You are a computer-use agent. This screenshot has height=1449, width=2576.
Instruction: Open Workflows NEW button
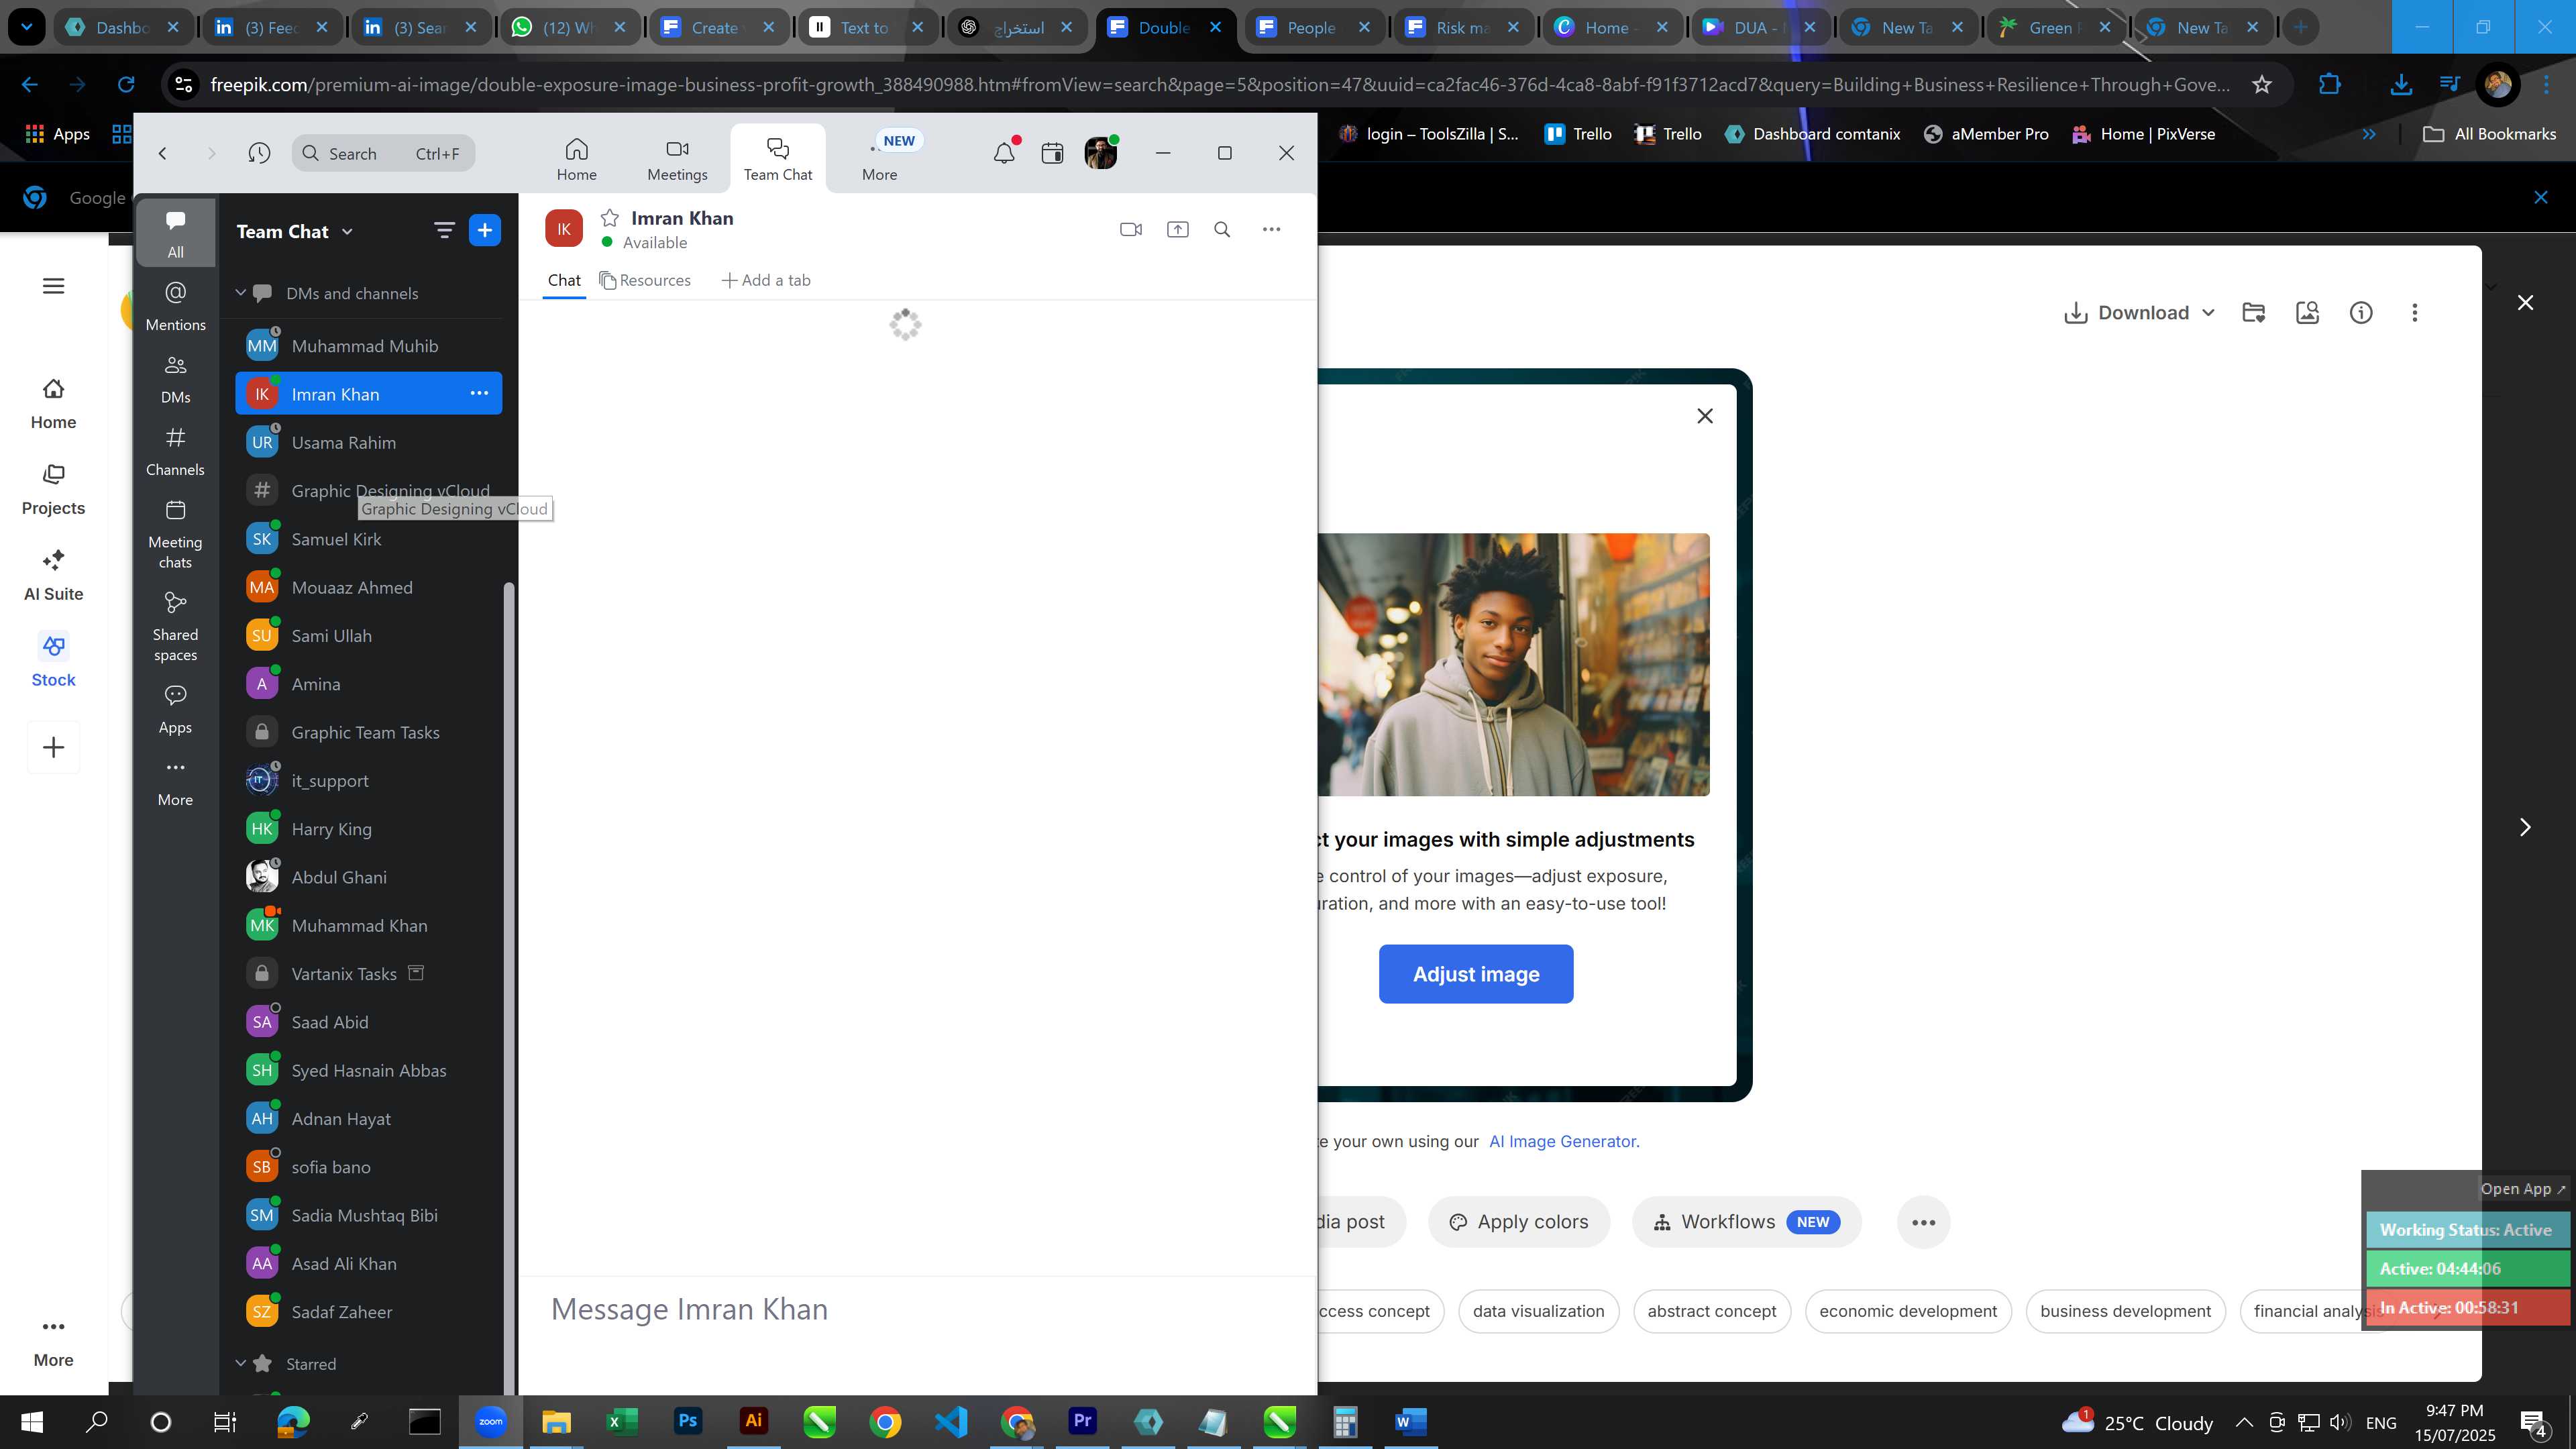pyautogui.click(x=1746, y=1222)
